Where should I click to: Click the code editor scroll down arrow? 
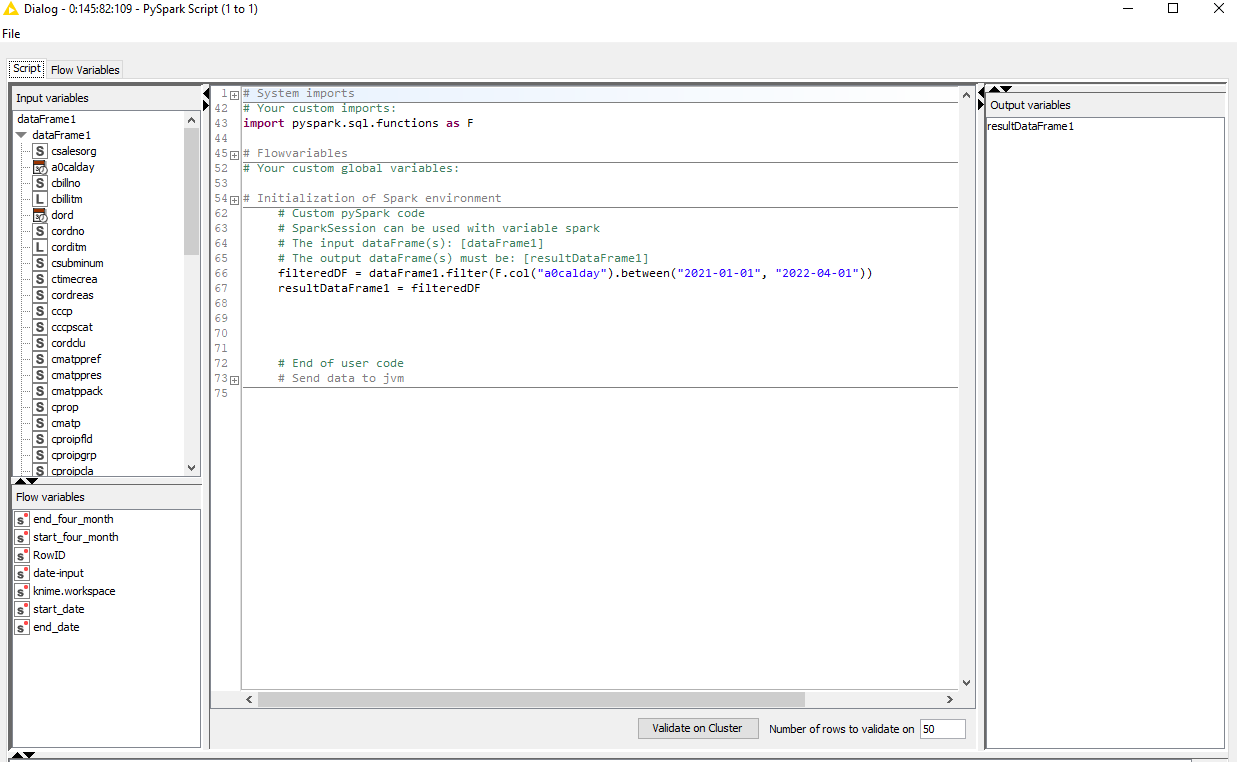click(x=966, y=683)
